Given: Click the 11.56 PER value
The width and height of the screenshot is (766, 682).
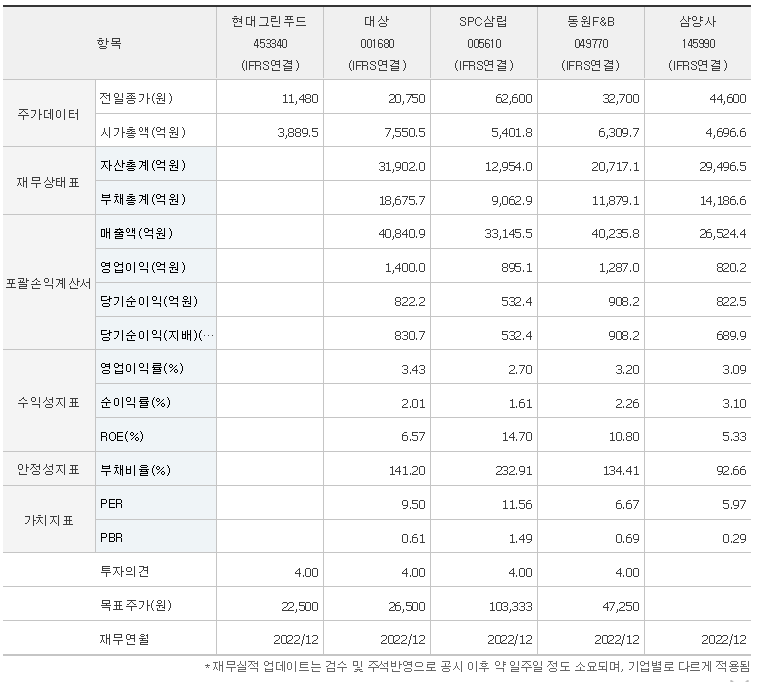Looking at the screenshot, I should [x=517, y=504].
